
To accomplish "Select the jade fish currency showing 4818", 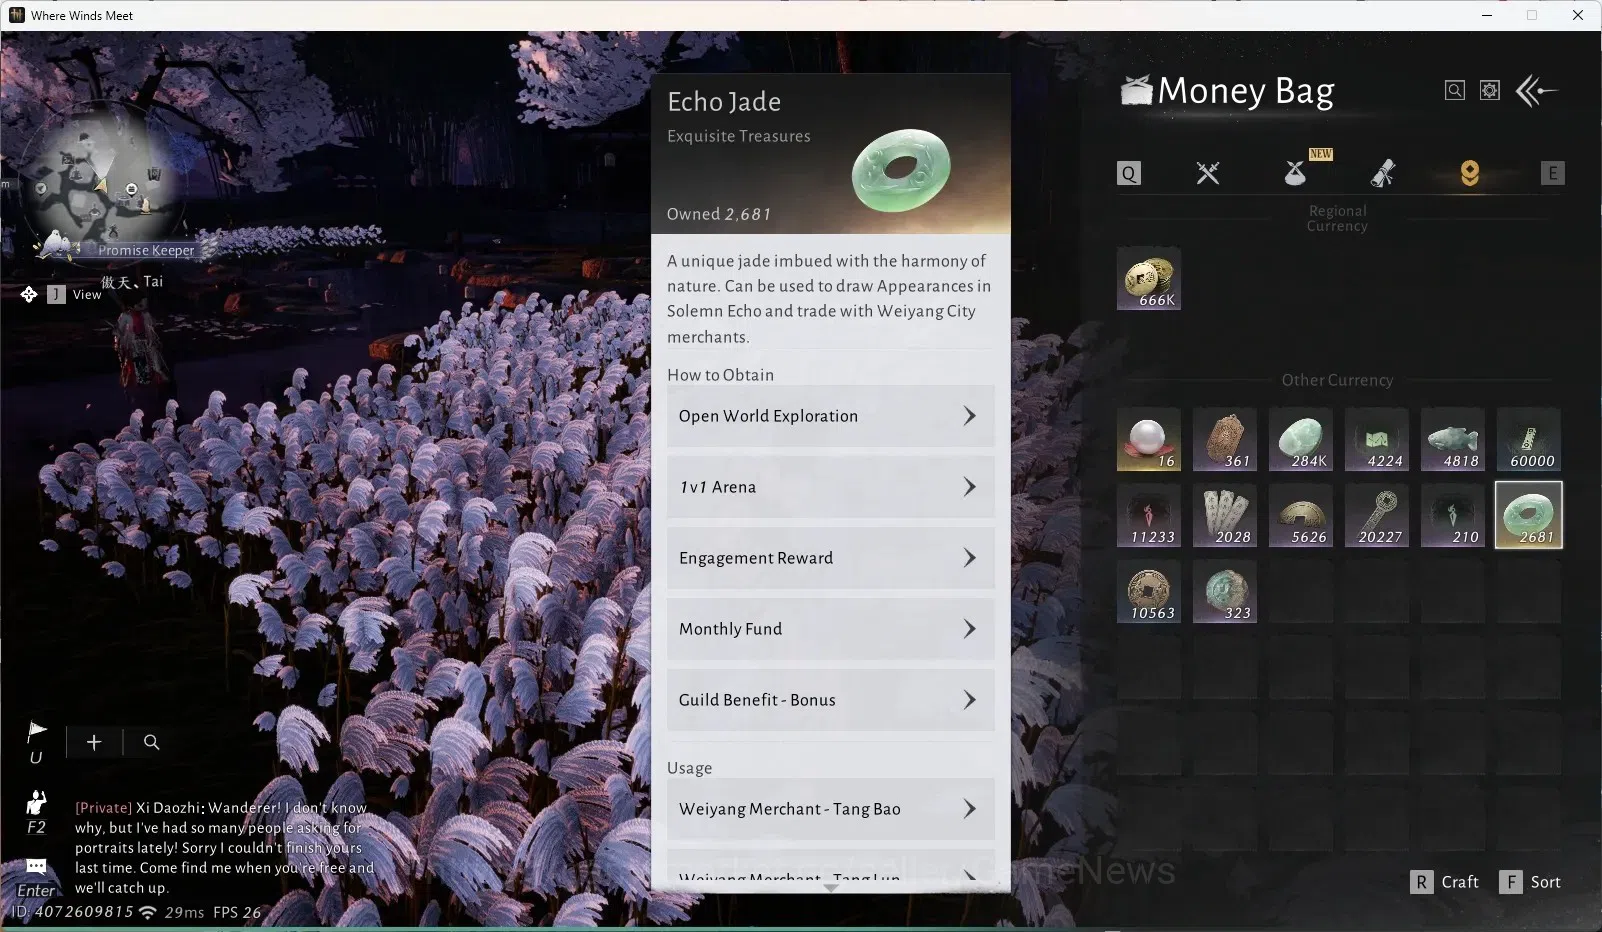I will [1453, 439].
